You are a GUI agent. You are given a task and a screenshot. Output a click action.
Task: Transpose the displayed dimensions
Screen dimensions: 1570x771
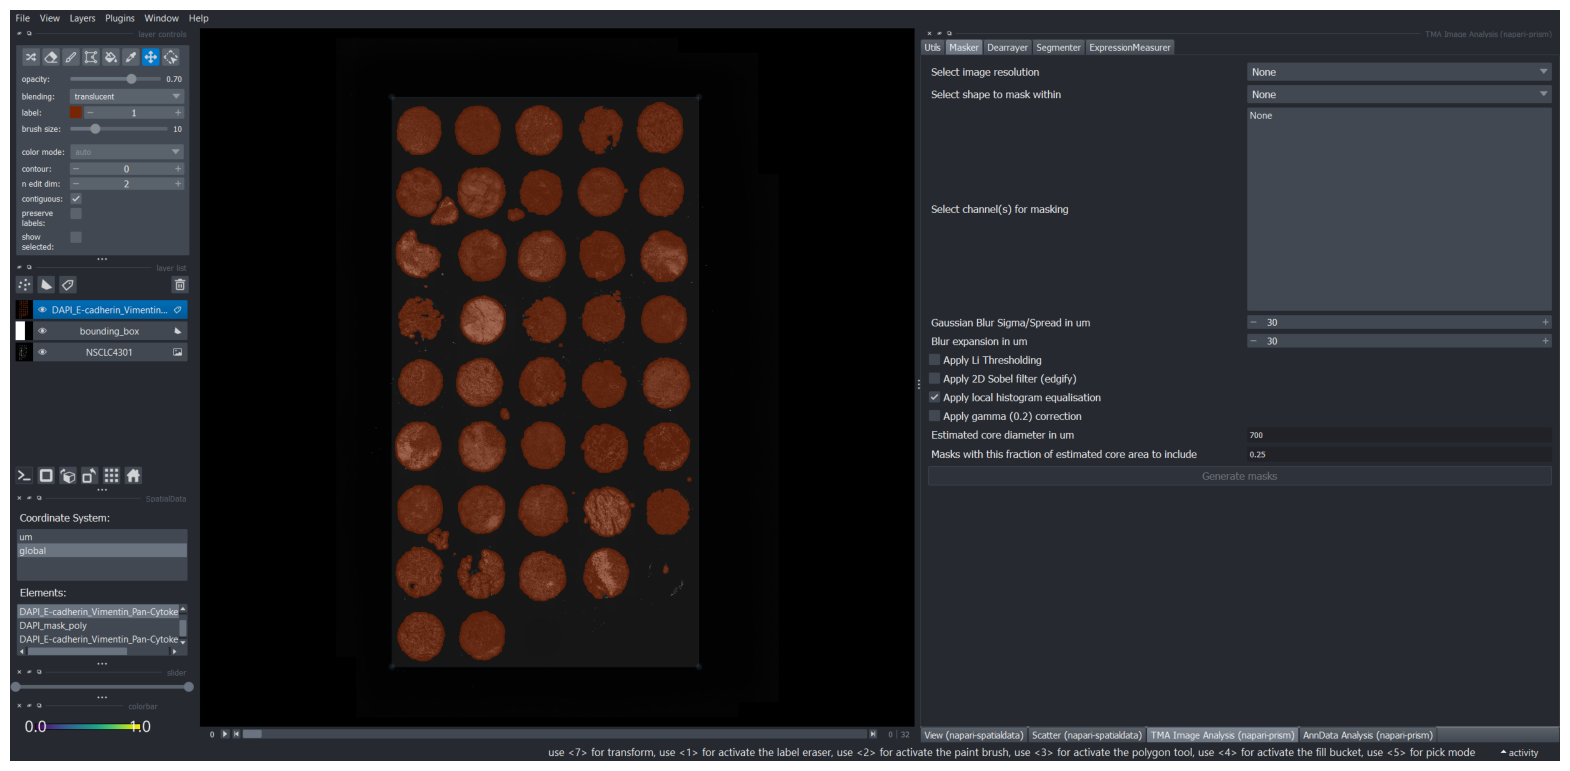[x=90, y=476]
